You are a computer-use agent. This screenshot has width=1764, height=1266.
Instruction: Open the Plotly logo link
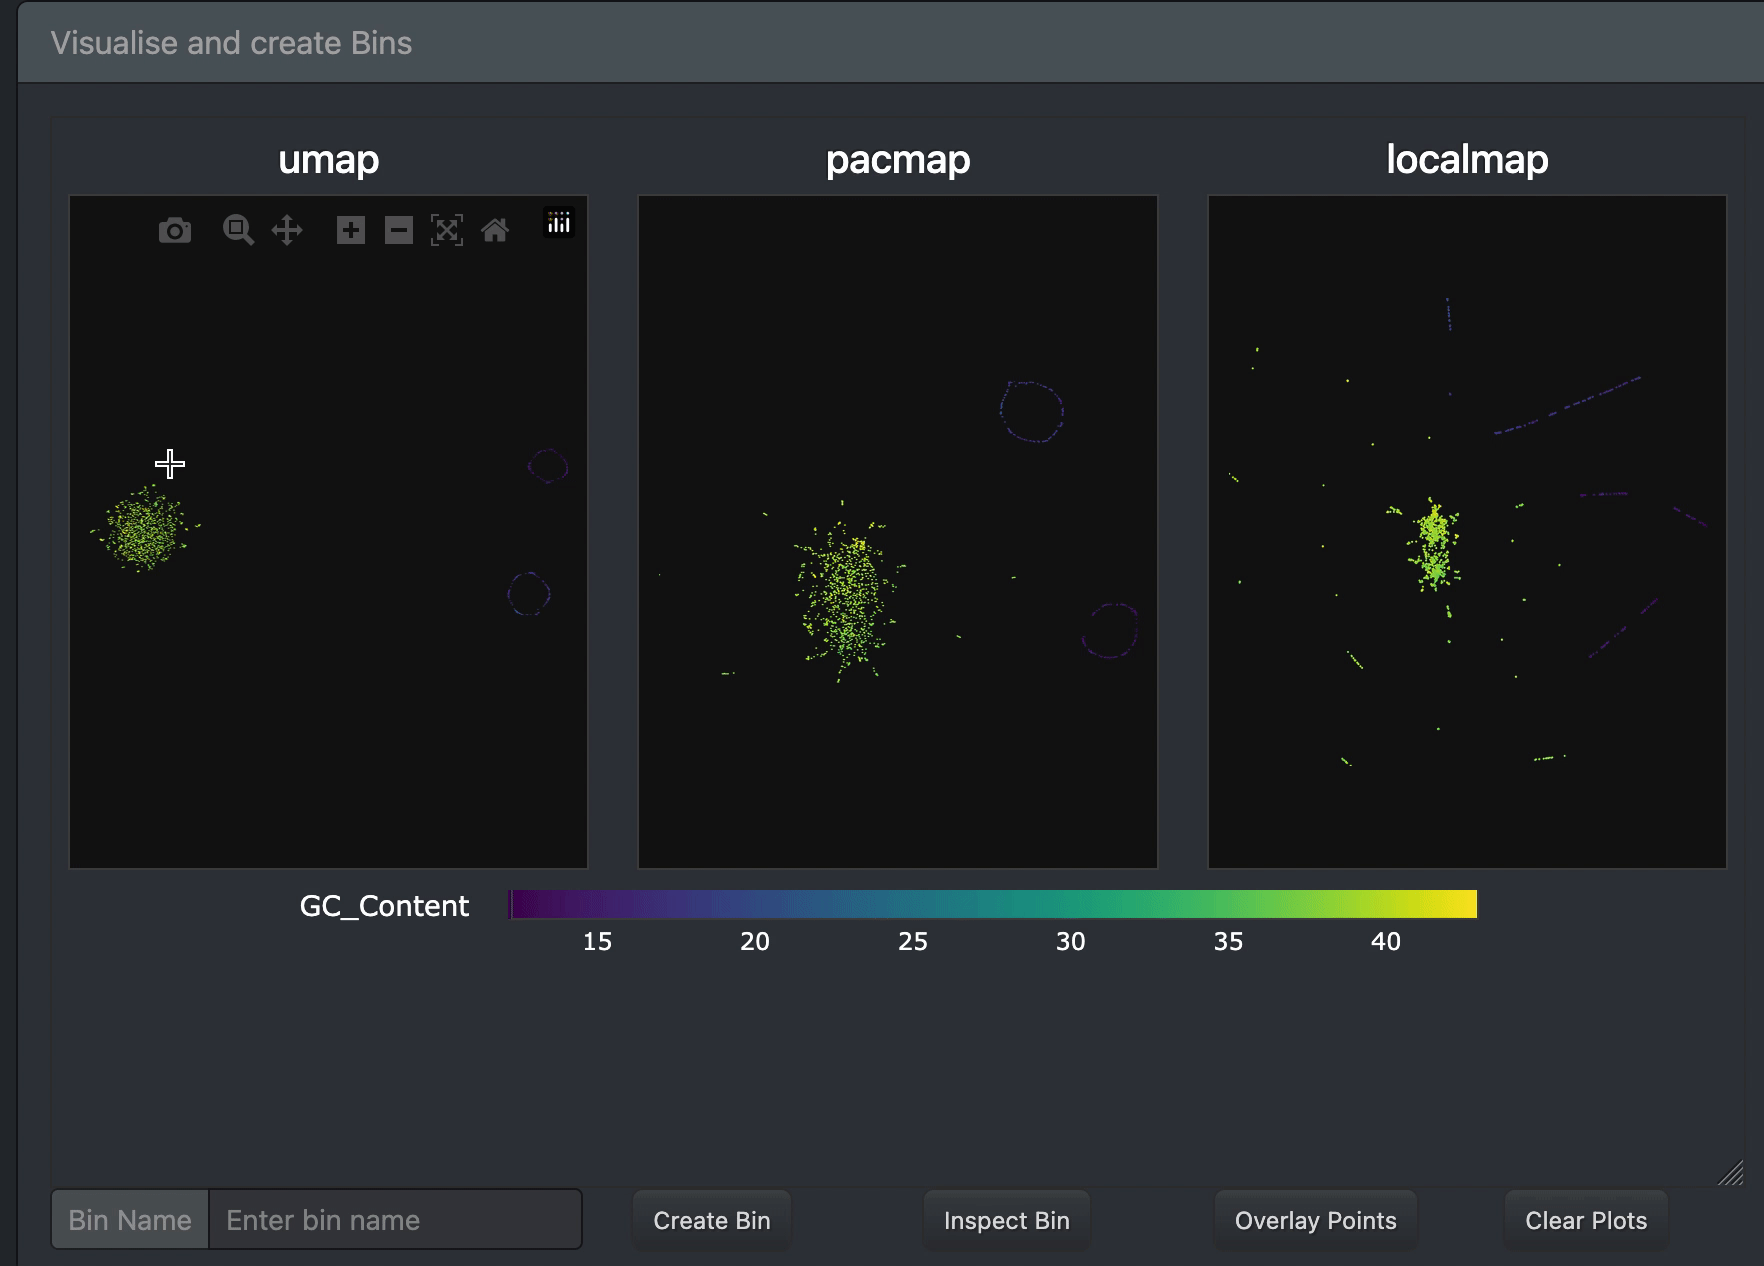tap(558, 222)
